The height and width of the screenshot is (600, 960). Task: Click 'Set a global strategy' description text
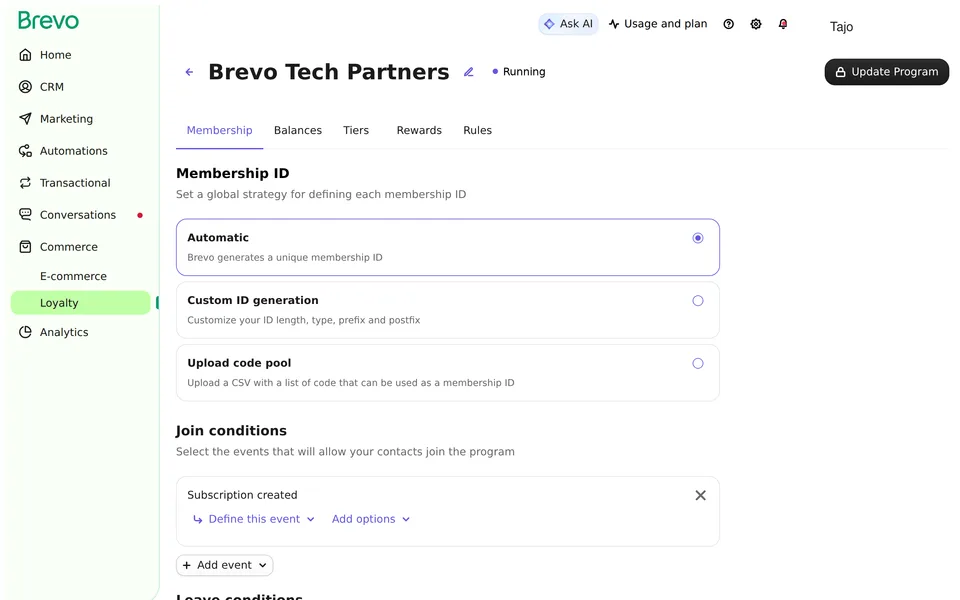pos(321,194)
